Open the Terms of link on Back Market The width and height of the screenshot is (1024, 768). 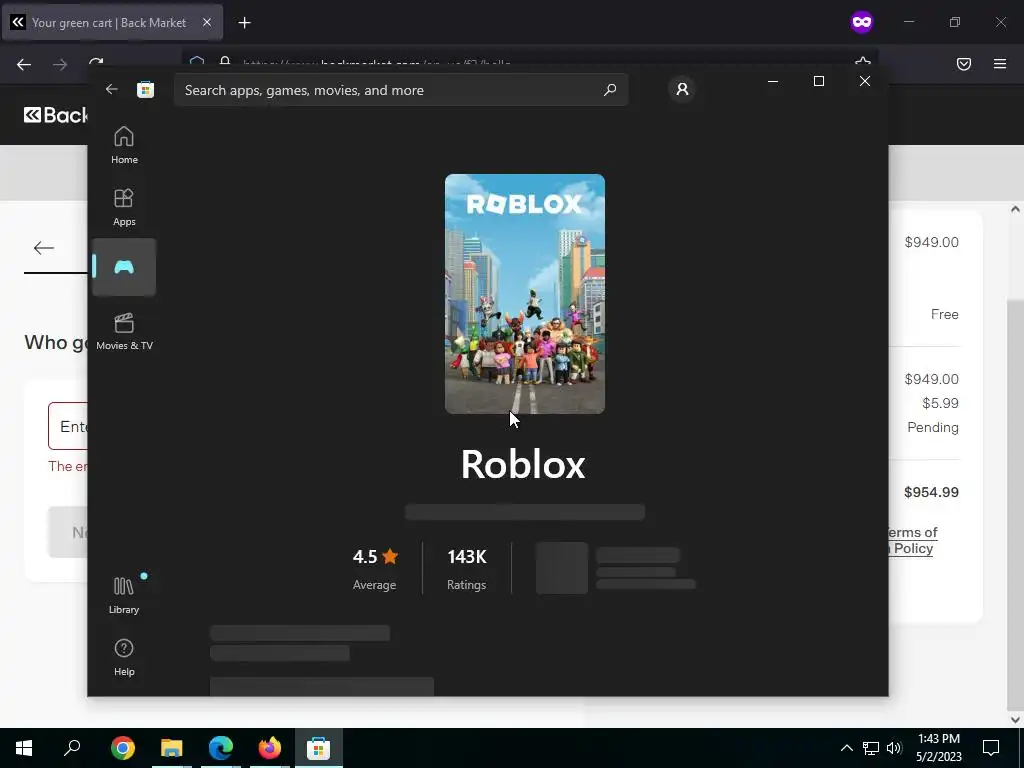(913, 532)
